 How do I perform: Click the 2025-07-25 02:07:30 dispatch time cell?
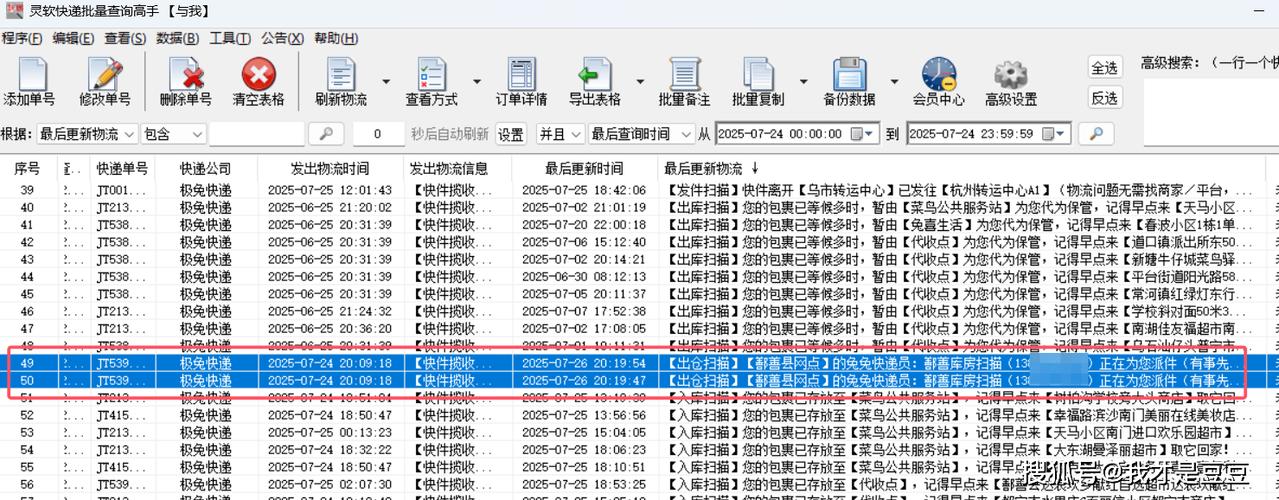(x=330, y=484)
